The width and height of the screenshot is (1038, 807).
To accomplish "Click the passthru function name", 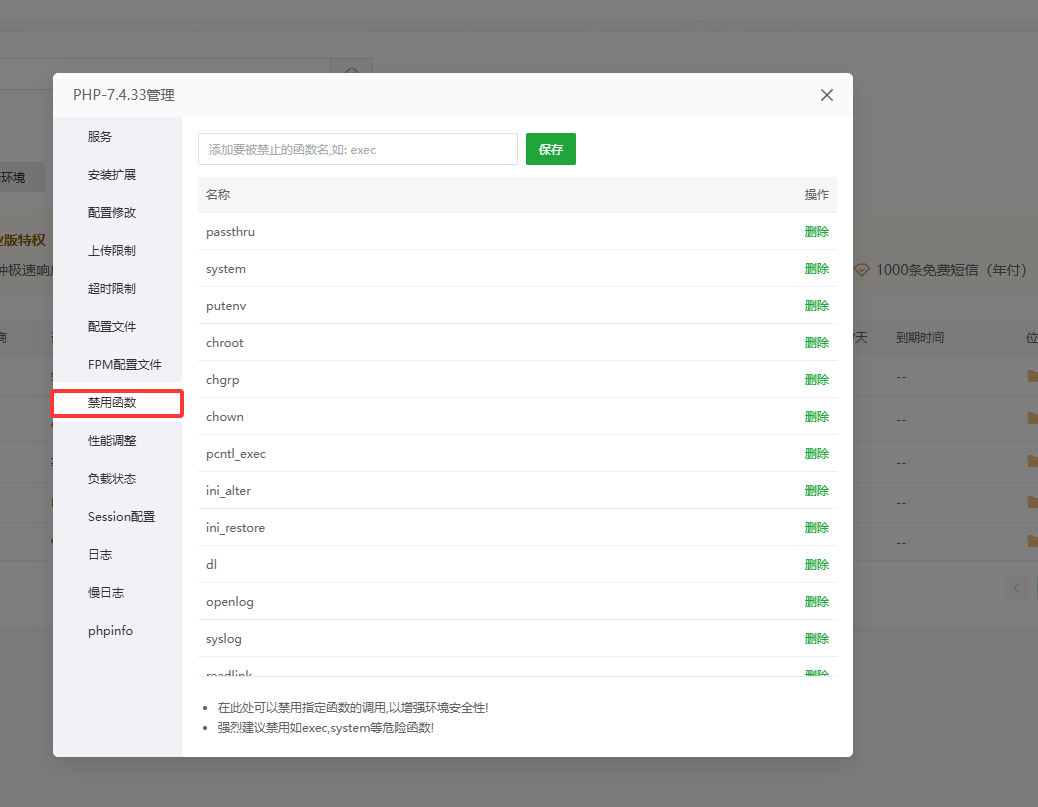I will coord(230,232).
